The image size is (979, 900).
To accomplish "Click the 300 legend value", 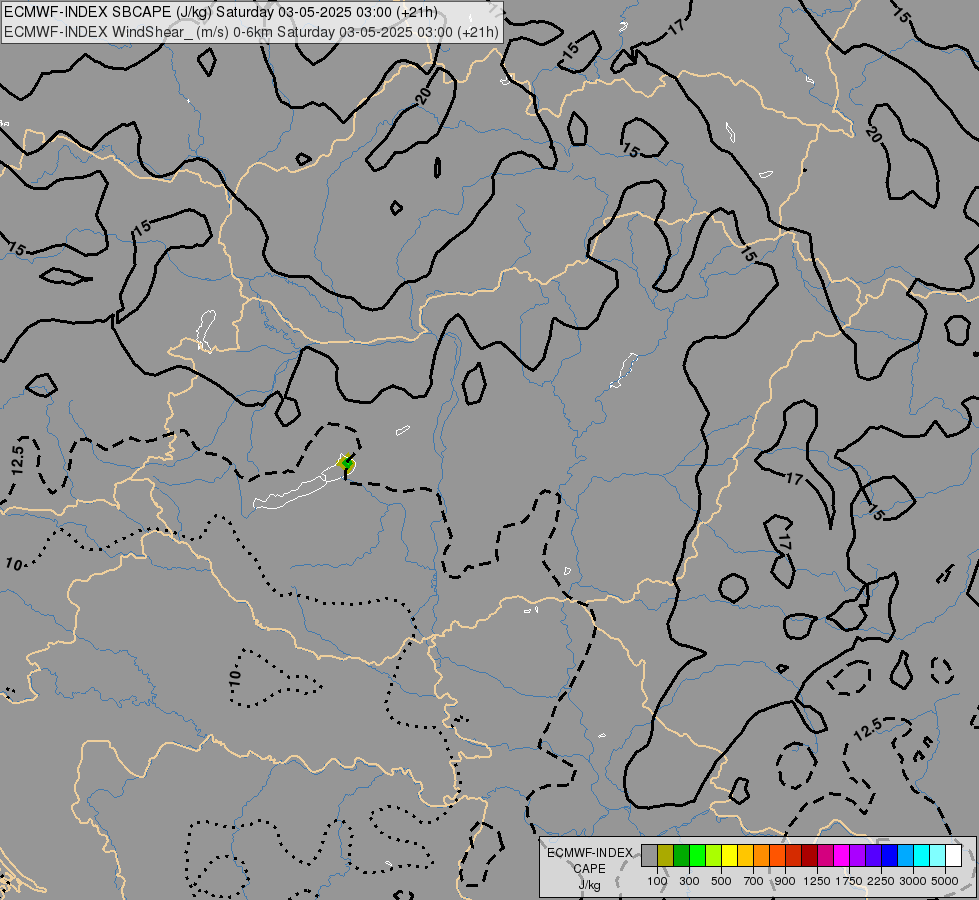I will [689, 881].
